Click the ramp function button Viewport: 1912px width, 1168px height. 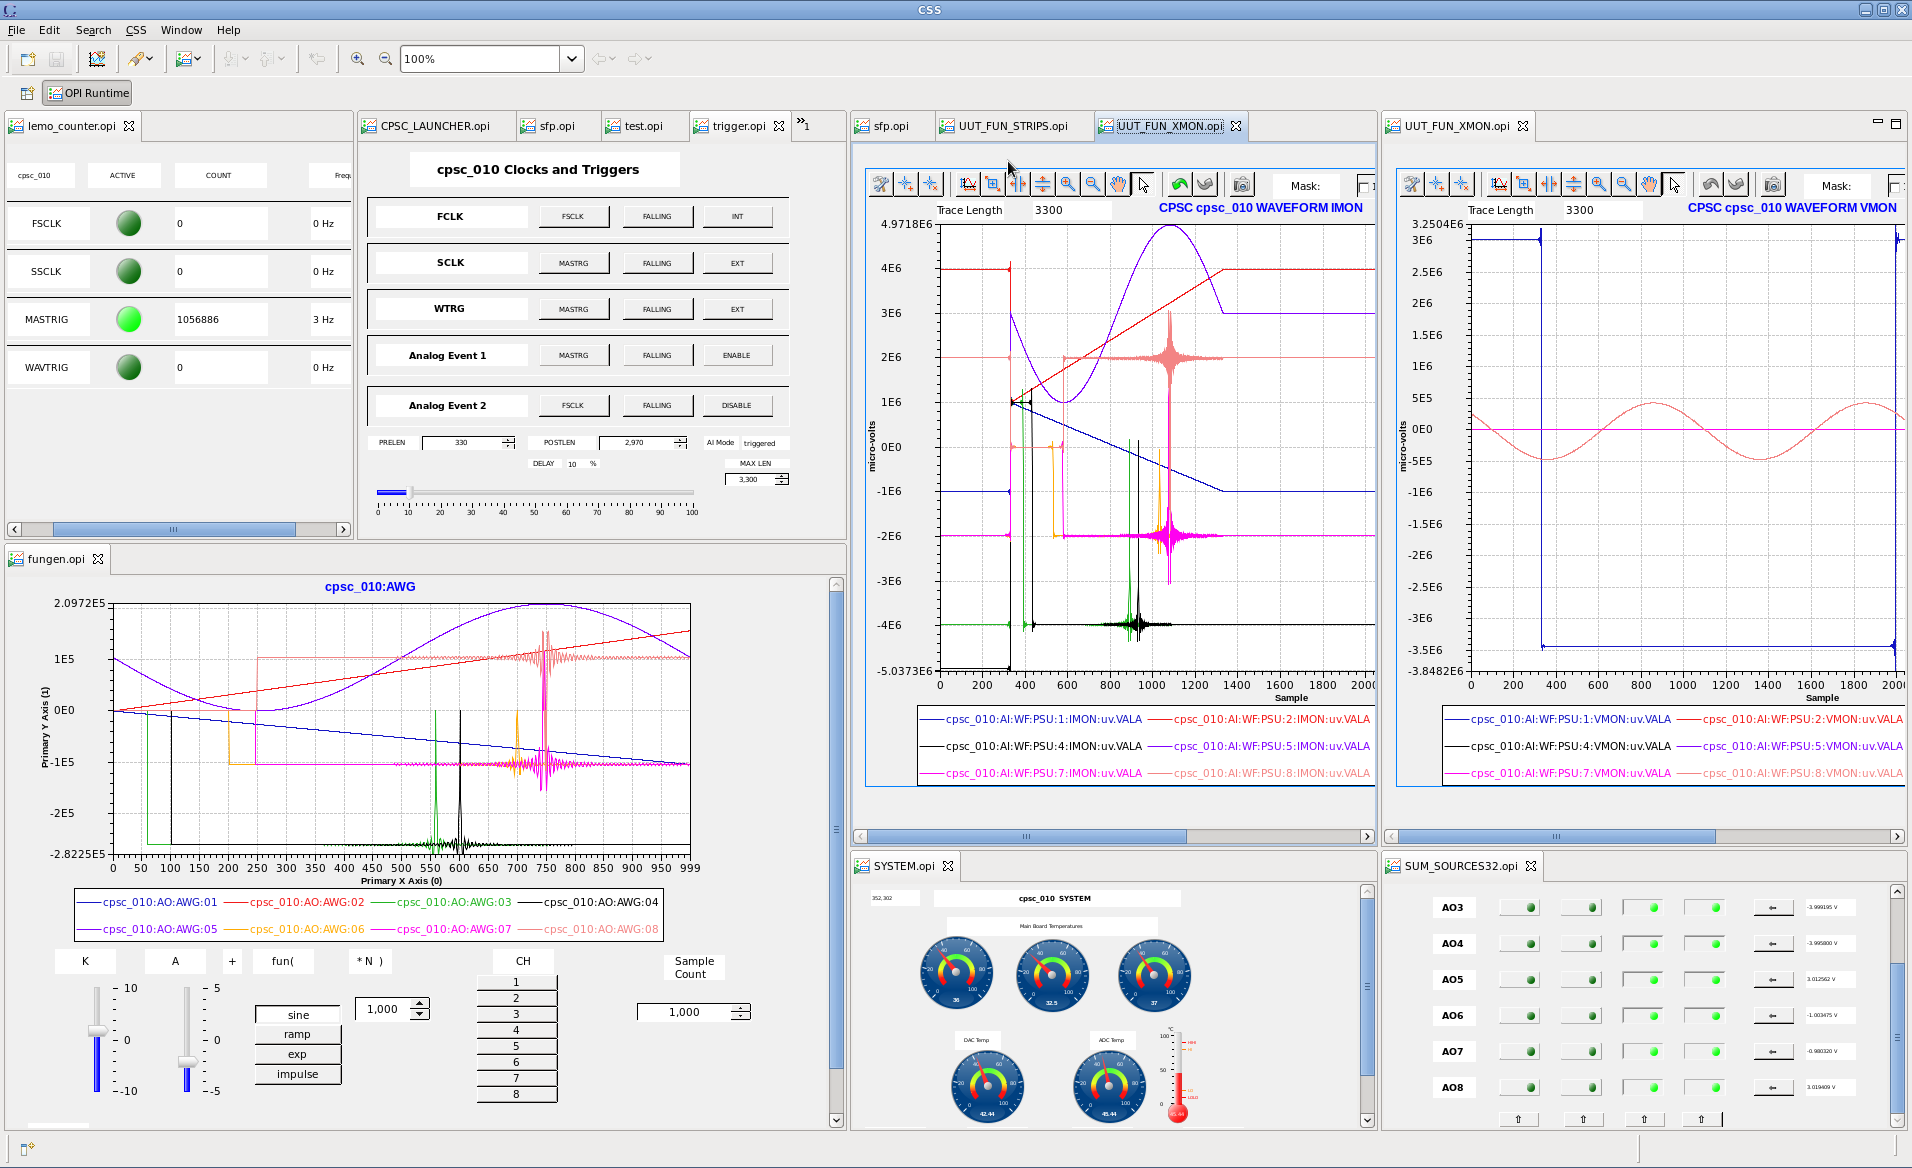[298, 1035]
